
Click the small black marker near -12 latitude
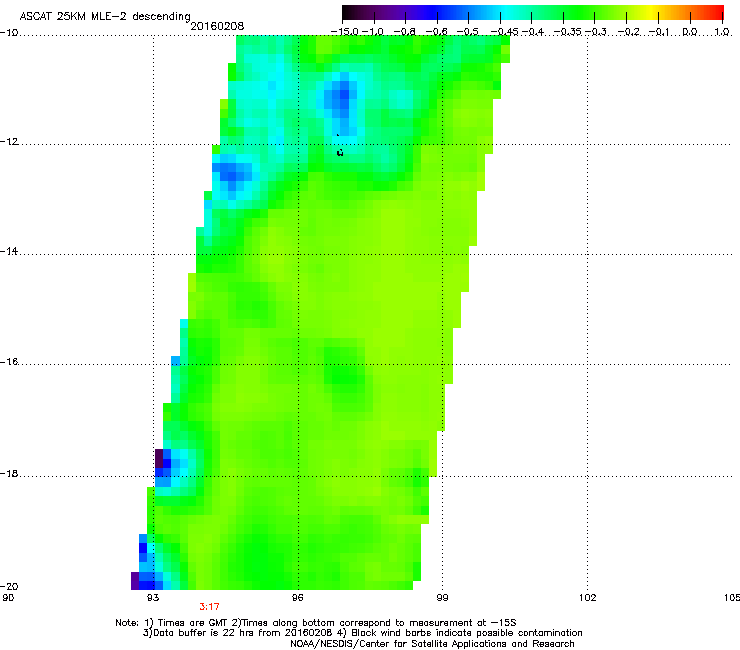[x=340, y=152]
